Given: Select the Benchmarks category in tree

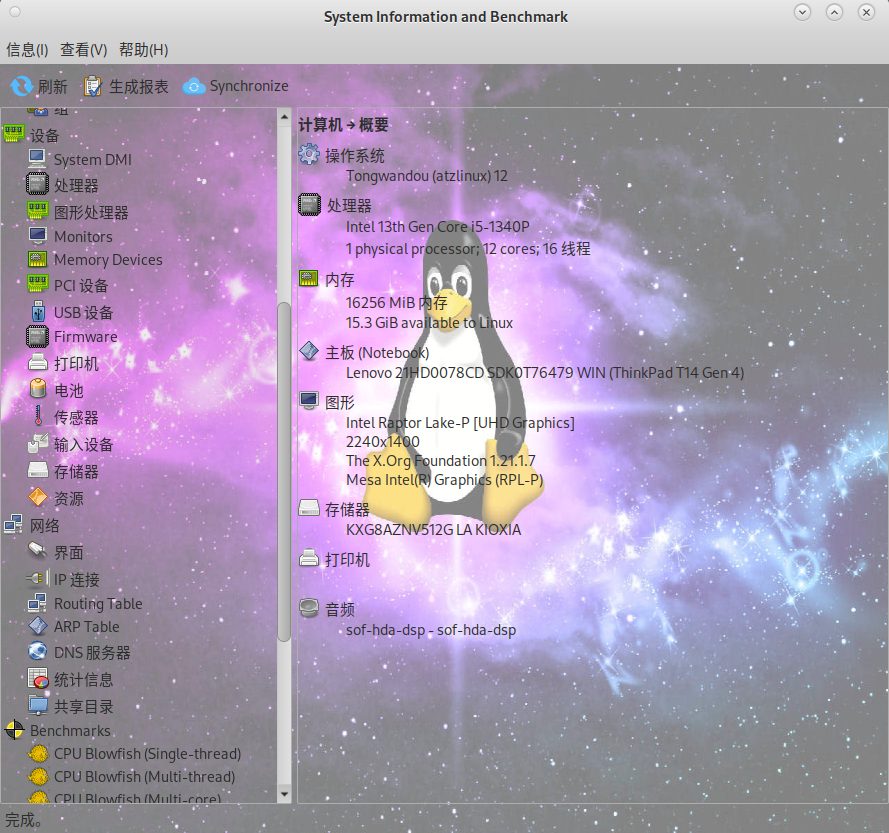Looking at the screenshot, I should 70,731.
